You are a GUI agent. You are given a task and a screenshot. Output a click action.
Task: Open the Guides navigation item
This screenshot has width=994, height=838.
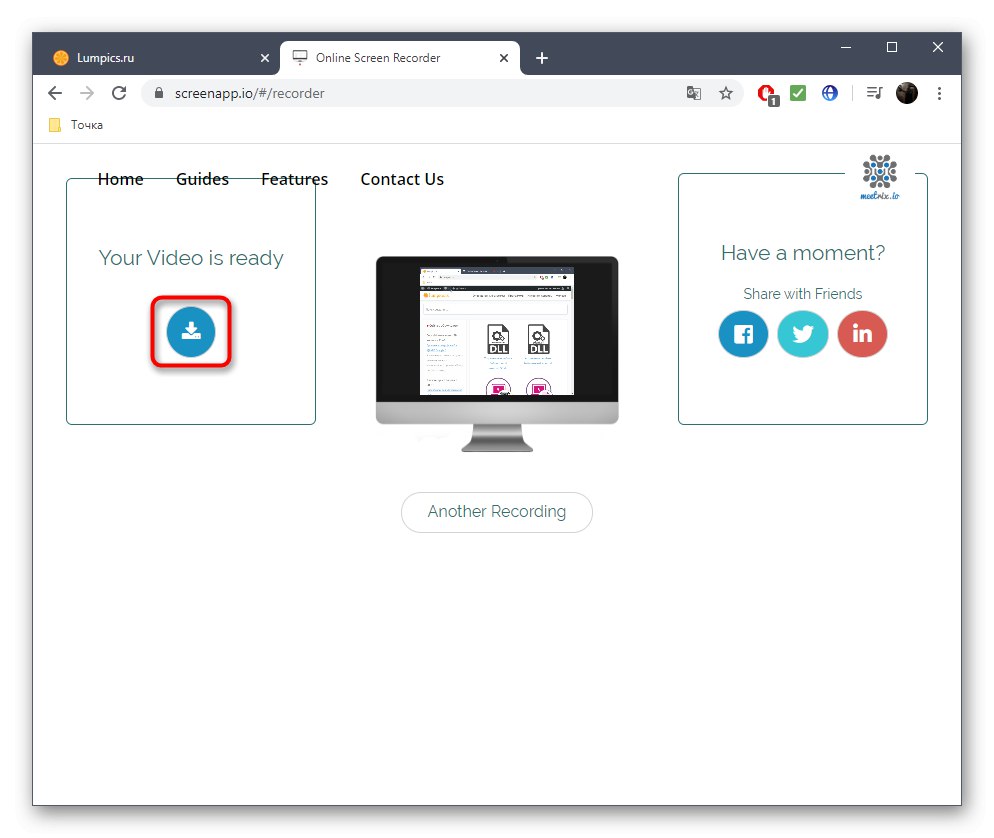click(x=202, y=179)
